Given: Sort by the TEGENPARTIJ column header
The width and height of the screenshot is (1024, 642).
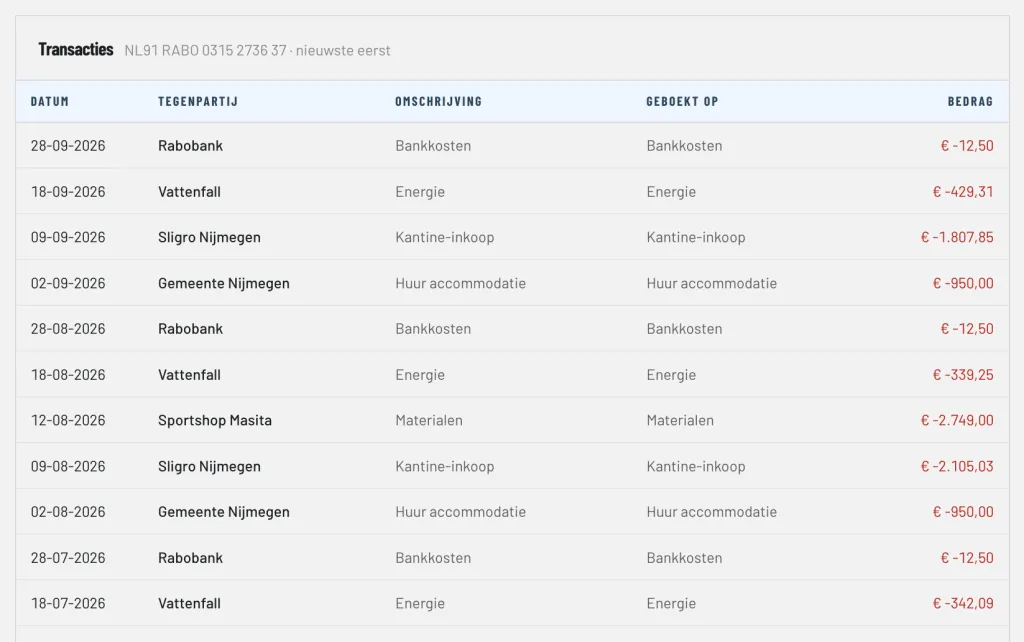Looking at the screenshot, I should (x=198, y=101).
